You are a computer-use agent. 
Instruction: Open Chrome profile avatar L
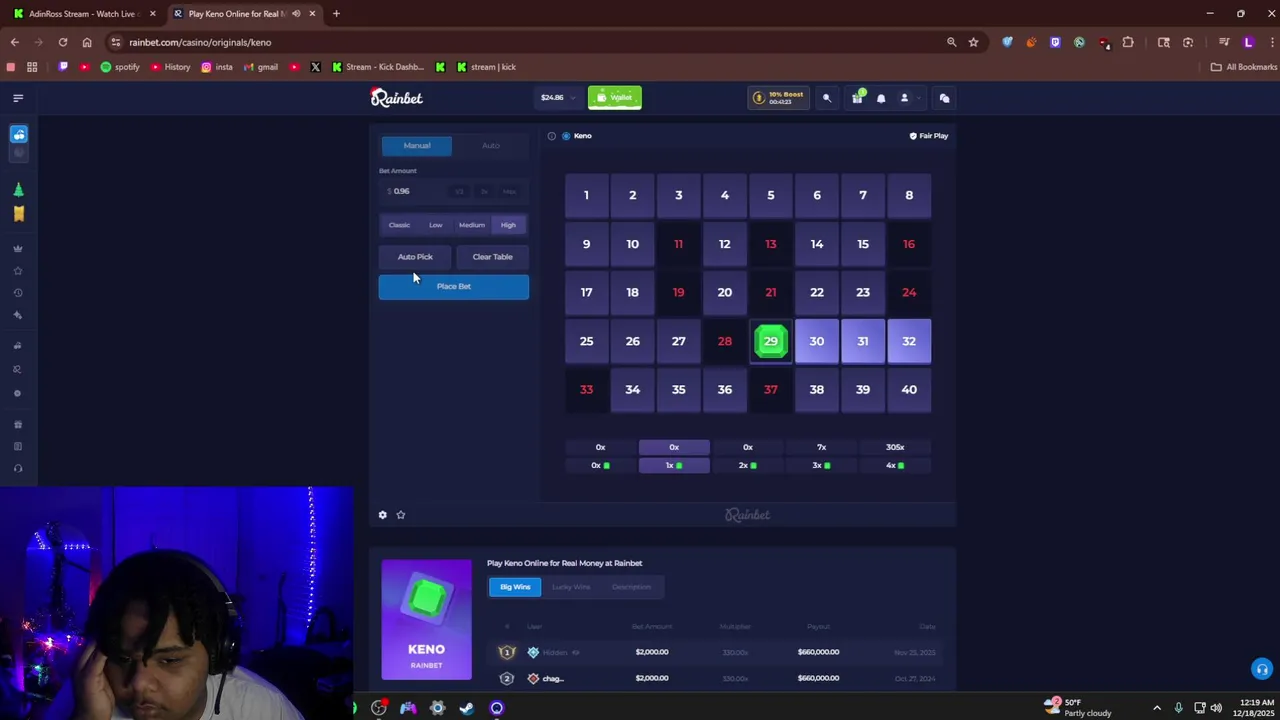click(x=1248, y=42)
